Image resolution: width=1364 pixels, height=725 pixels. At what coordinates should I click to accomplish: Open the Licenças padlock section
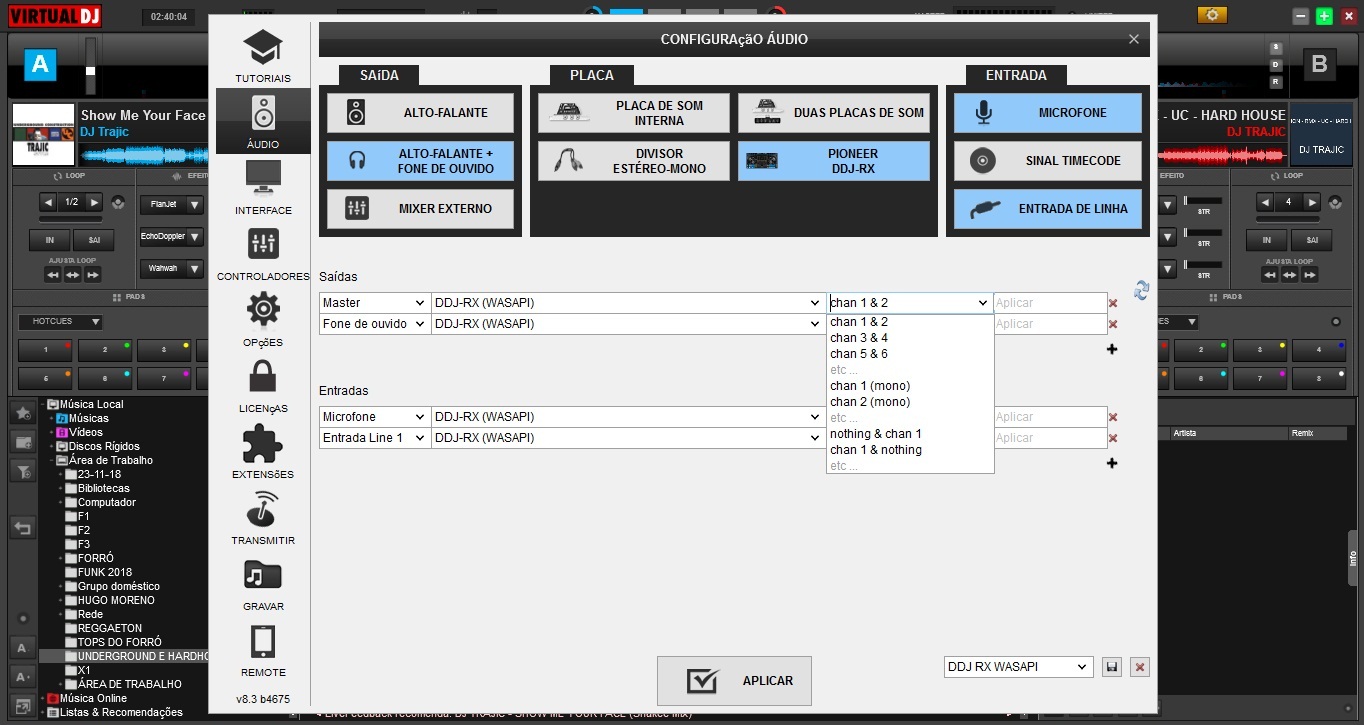tap(263, 386)
